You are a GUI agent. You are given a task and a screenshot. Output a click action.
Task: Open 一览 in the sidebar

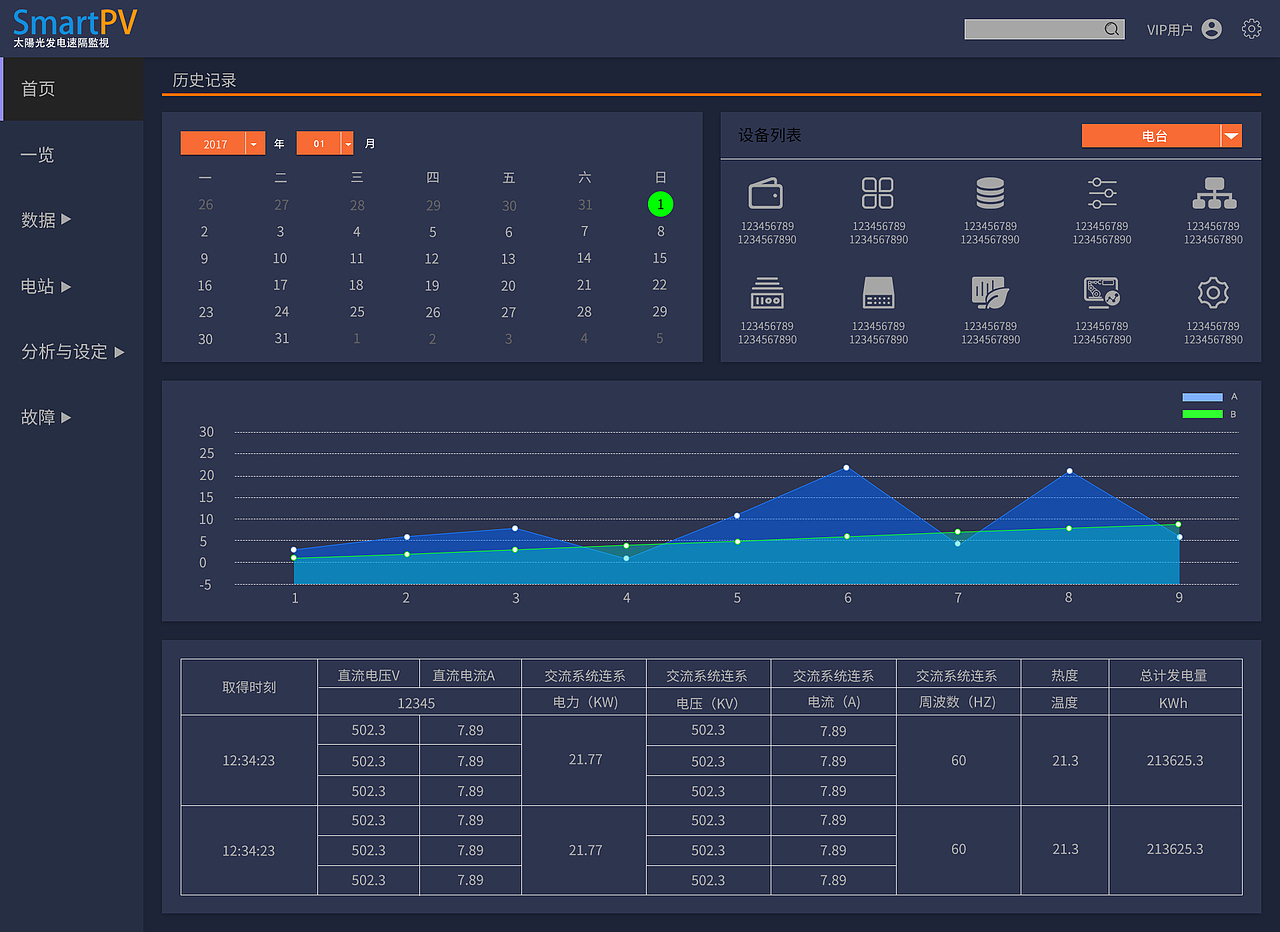click(38, 155)
